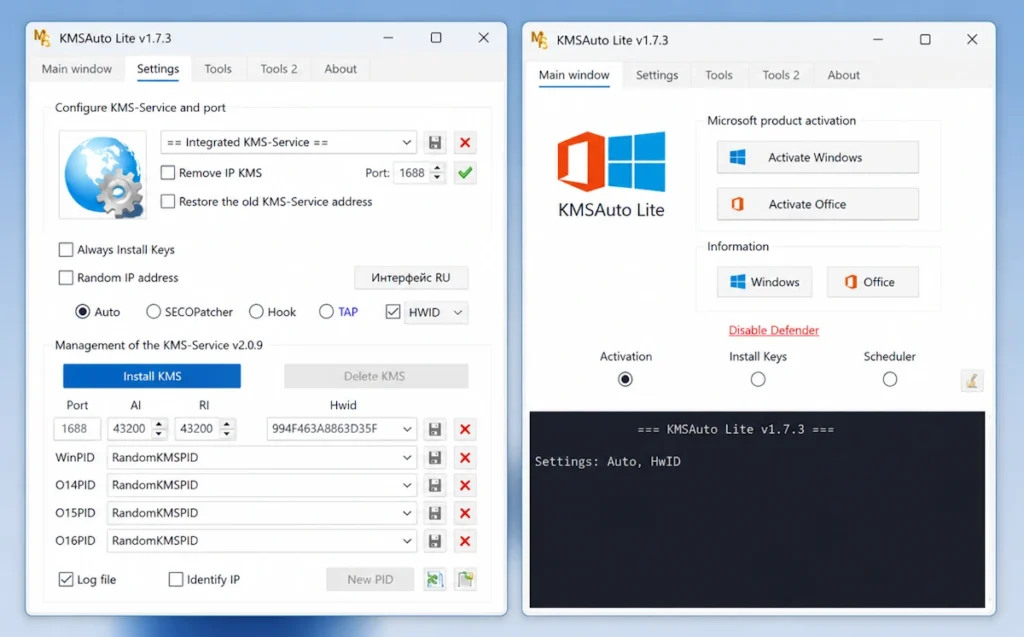Open Tools 2 tab in the Main window
This screenshot has width=1024, height=637.
[x=780, y=75]
